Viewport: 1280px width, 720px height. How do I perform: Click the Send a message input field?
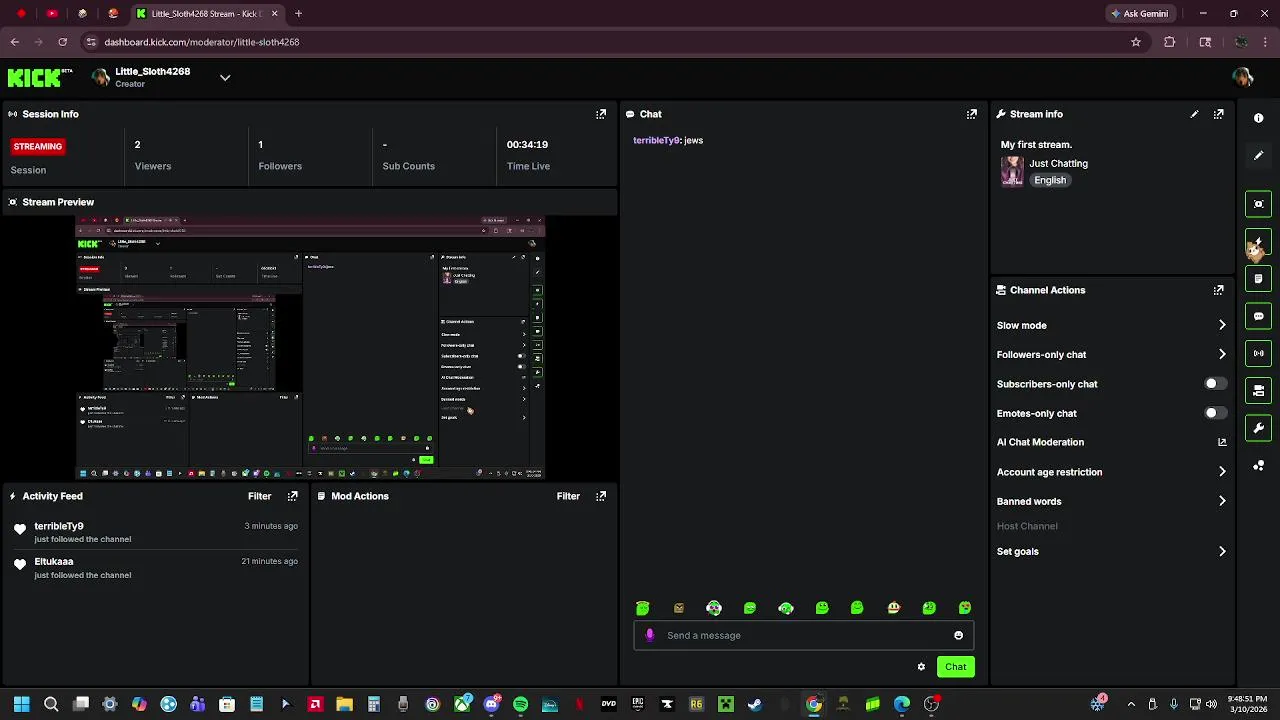pos(803,635)
